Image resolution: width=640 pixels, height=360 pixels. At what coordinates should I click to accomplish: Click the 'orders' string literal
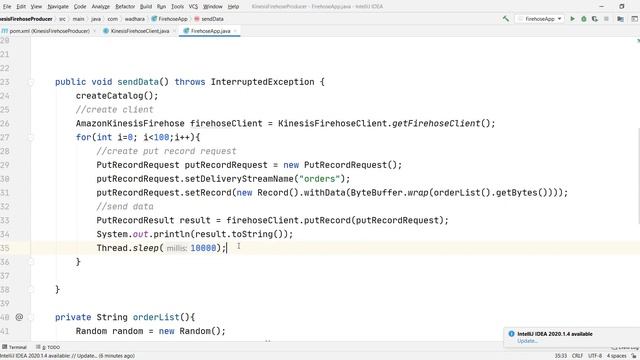[320, 179]
